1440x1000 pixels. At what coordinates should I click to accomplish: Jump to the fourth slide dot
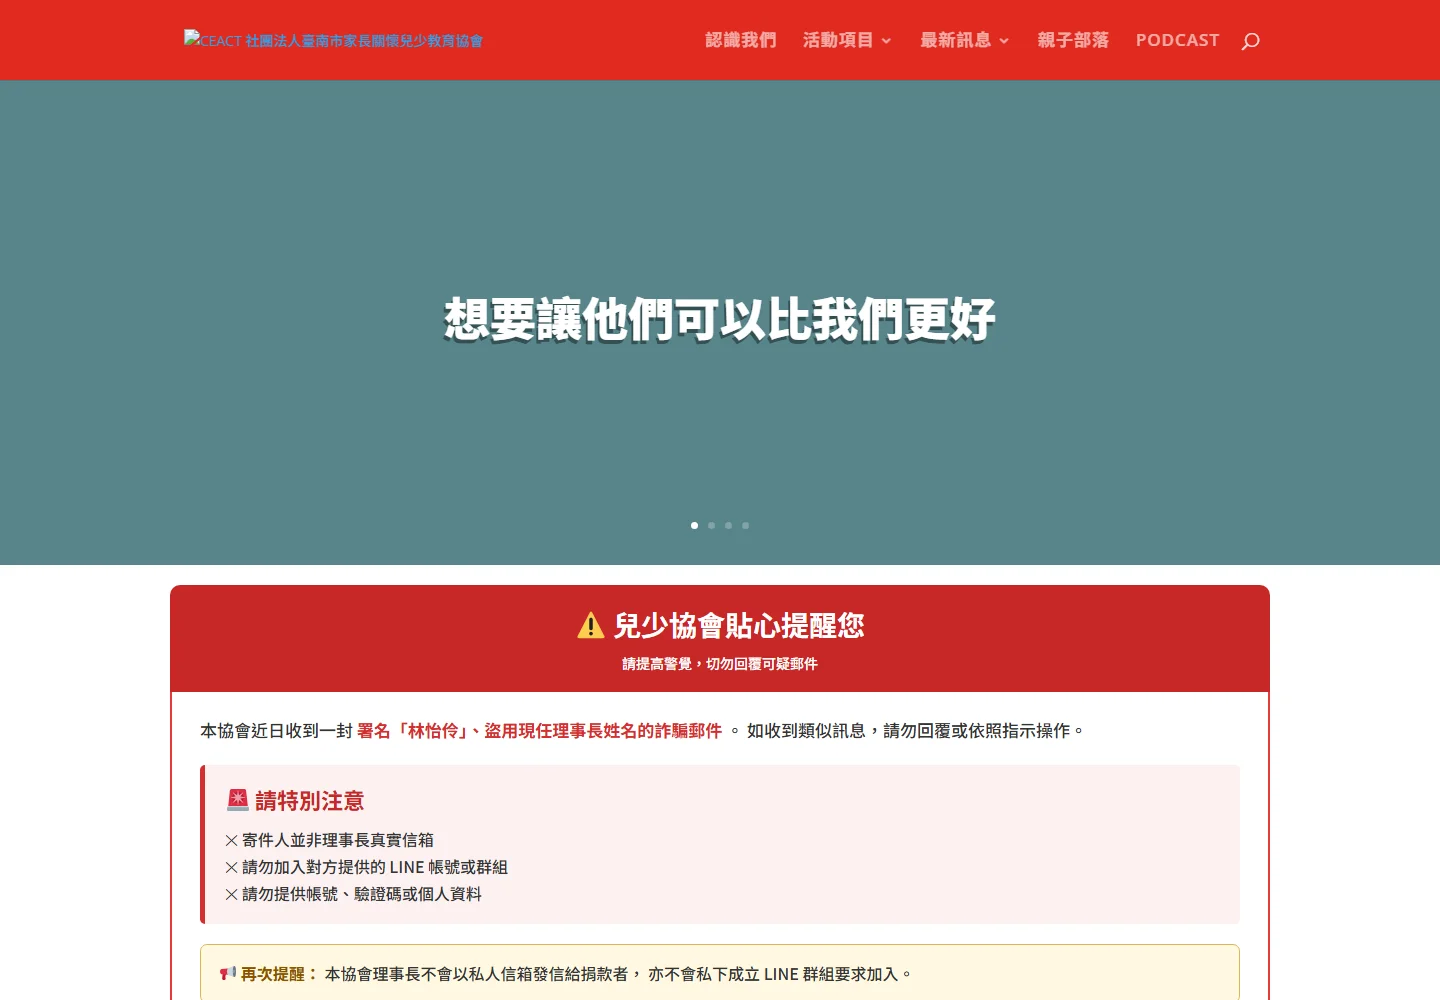[745, 525]
